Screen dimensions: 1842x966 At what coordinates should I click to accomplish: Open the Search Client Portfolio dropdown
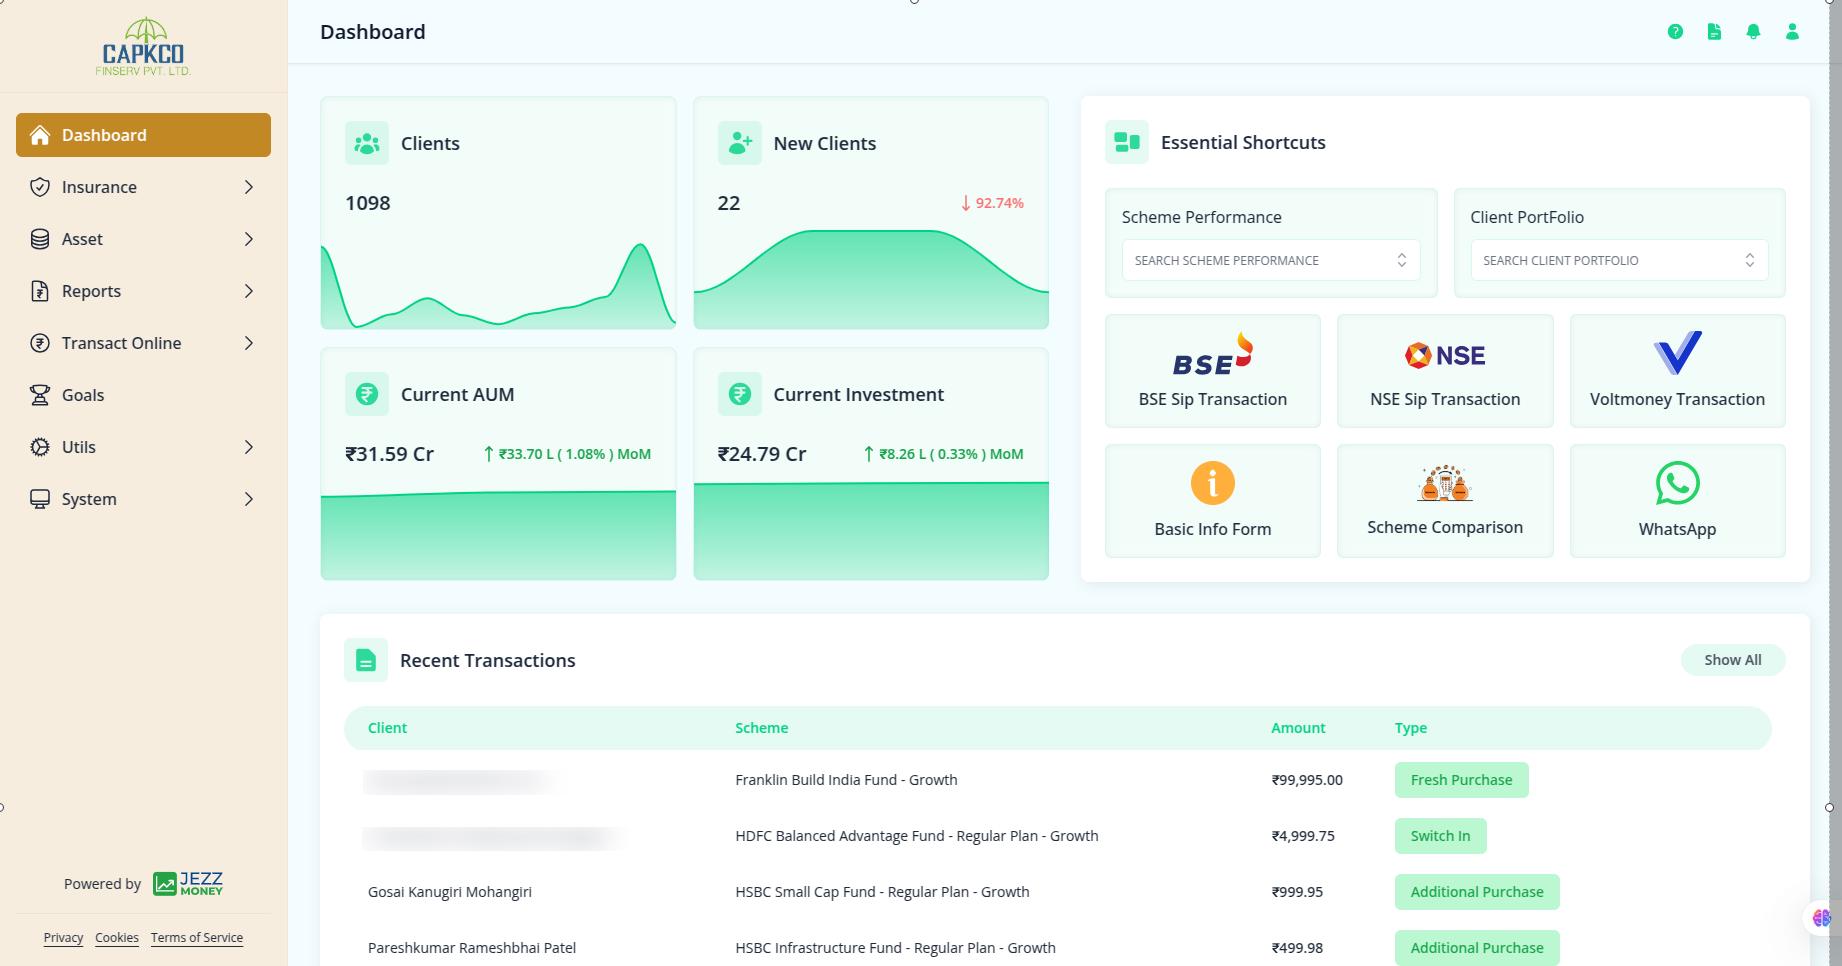tap(1618, 260)
